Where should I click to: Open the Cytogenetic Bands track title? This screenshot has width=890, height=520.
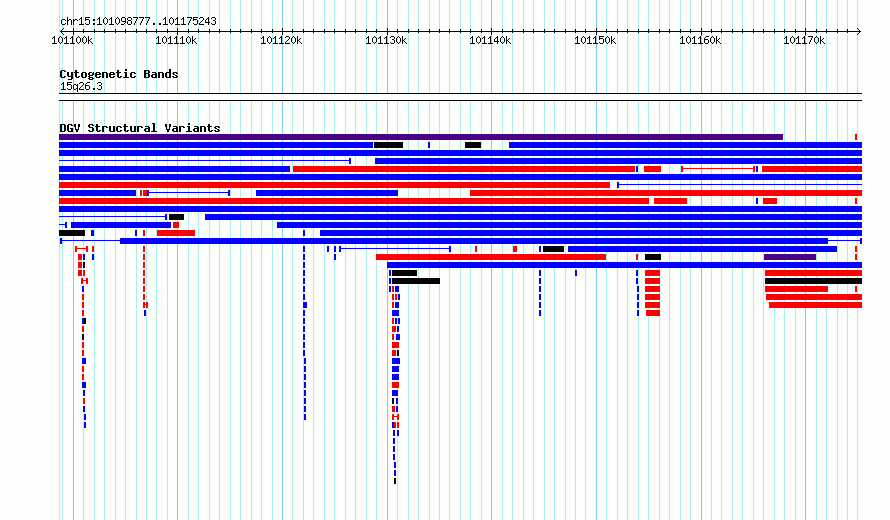pyautogui.click(x=119, y=74)
